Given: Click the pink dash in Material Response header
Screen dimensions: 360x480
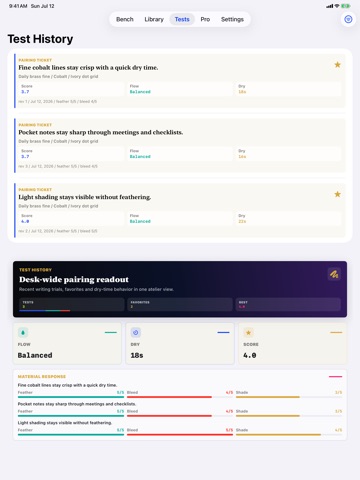Looking at the screenshot, I should (x=335, y=377).
